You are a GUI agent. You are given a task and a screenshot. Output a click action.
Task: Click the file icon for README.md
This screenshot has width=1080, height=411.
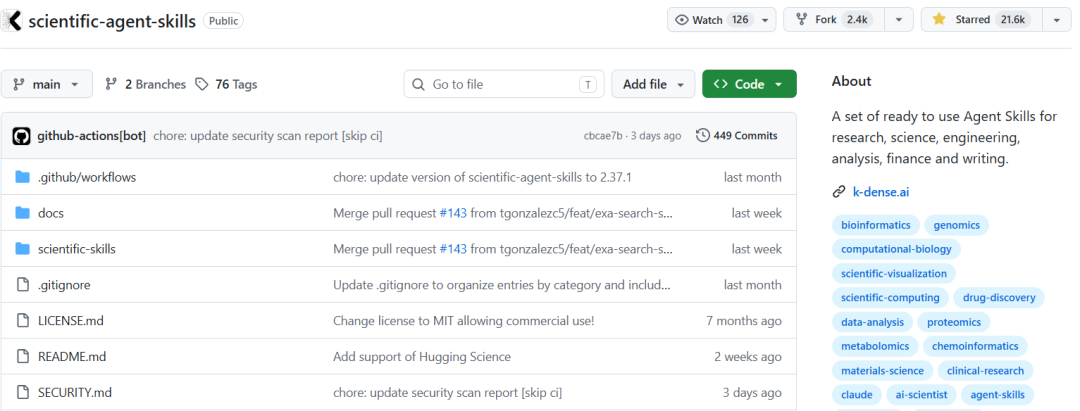[x=23, y=357]
